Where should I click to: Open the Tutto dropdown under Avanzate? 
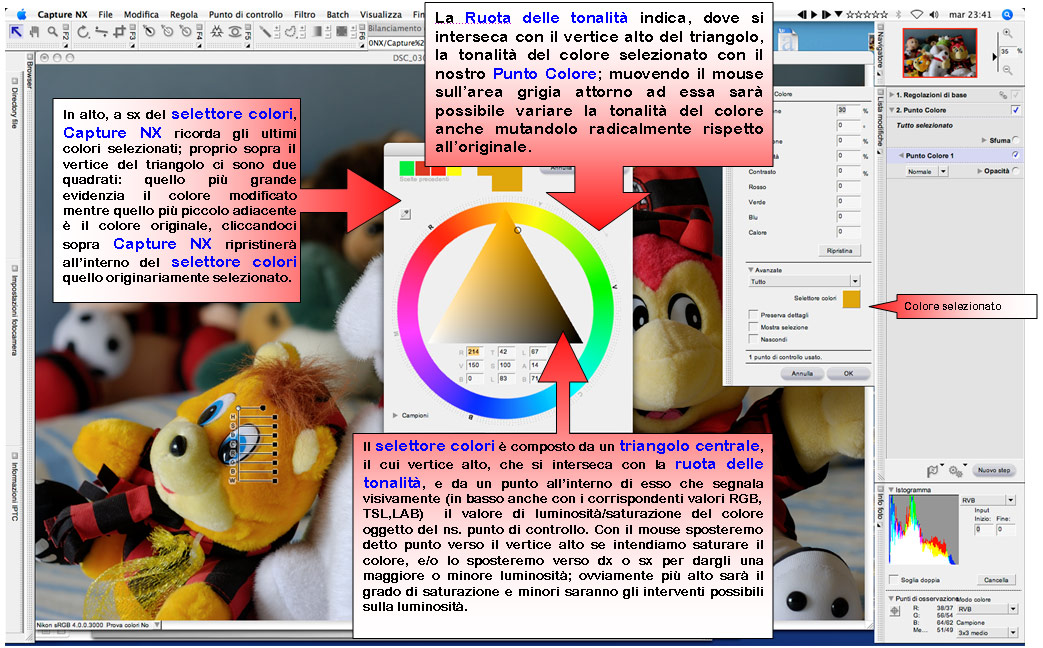[804, 281]
